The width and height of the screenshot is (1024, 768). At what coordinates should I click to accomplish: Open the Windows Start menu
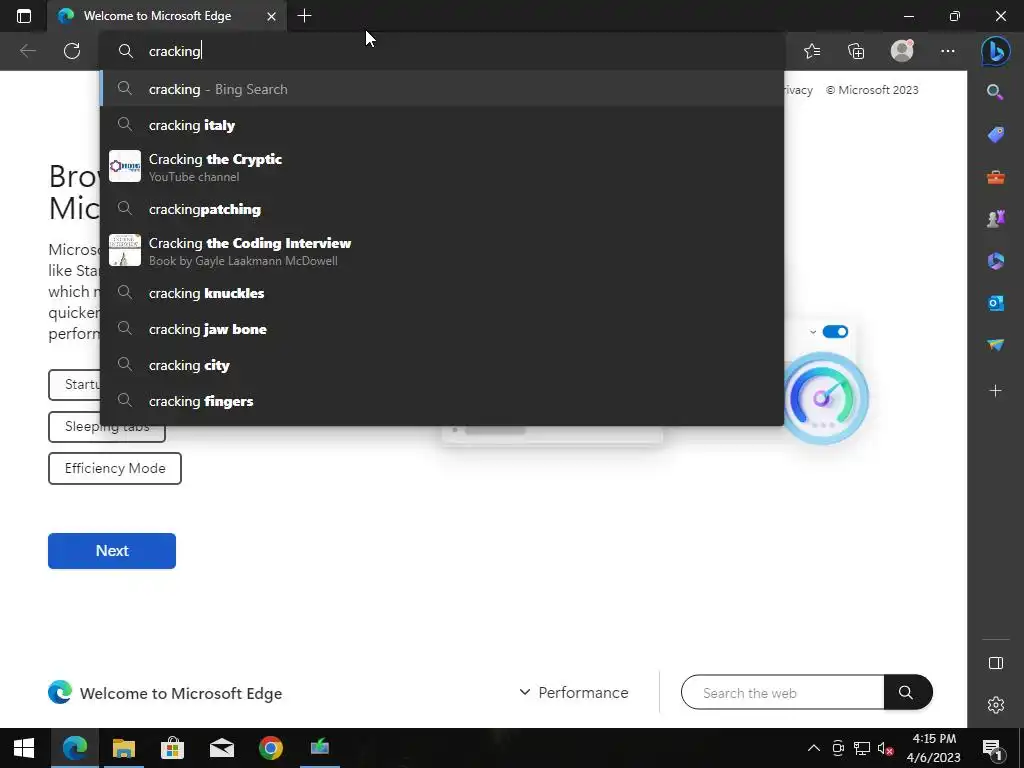(x=24, y=748)
